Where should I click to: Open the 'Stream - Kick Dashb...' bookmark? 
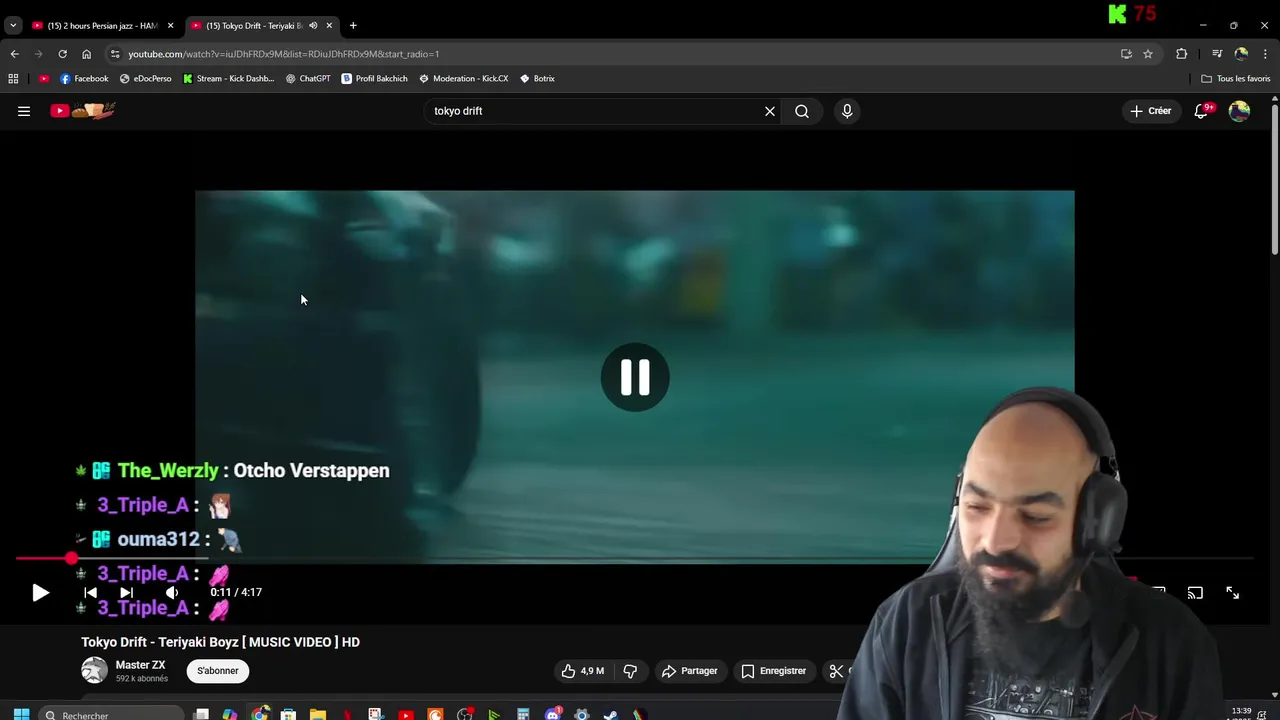point(229,78)
